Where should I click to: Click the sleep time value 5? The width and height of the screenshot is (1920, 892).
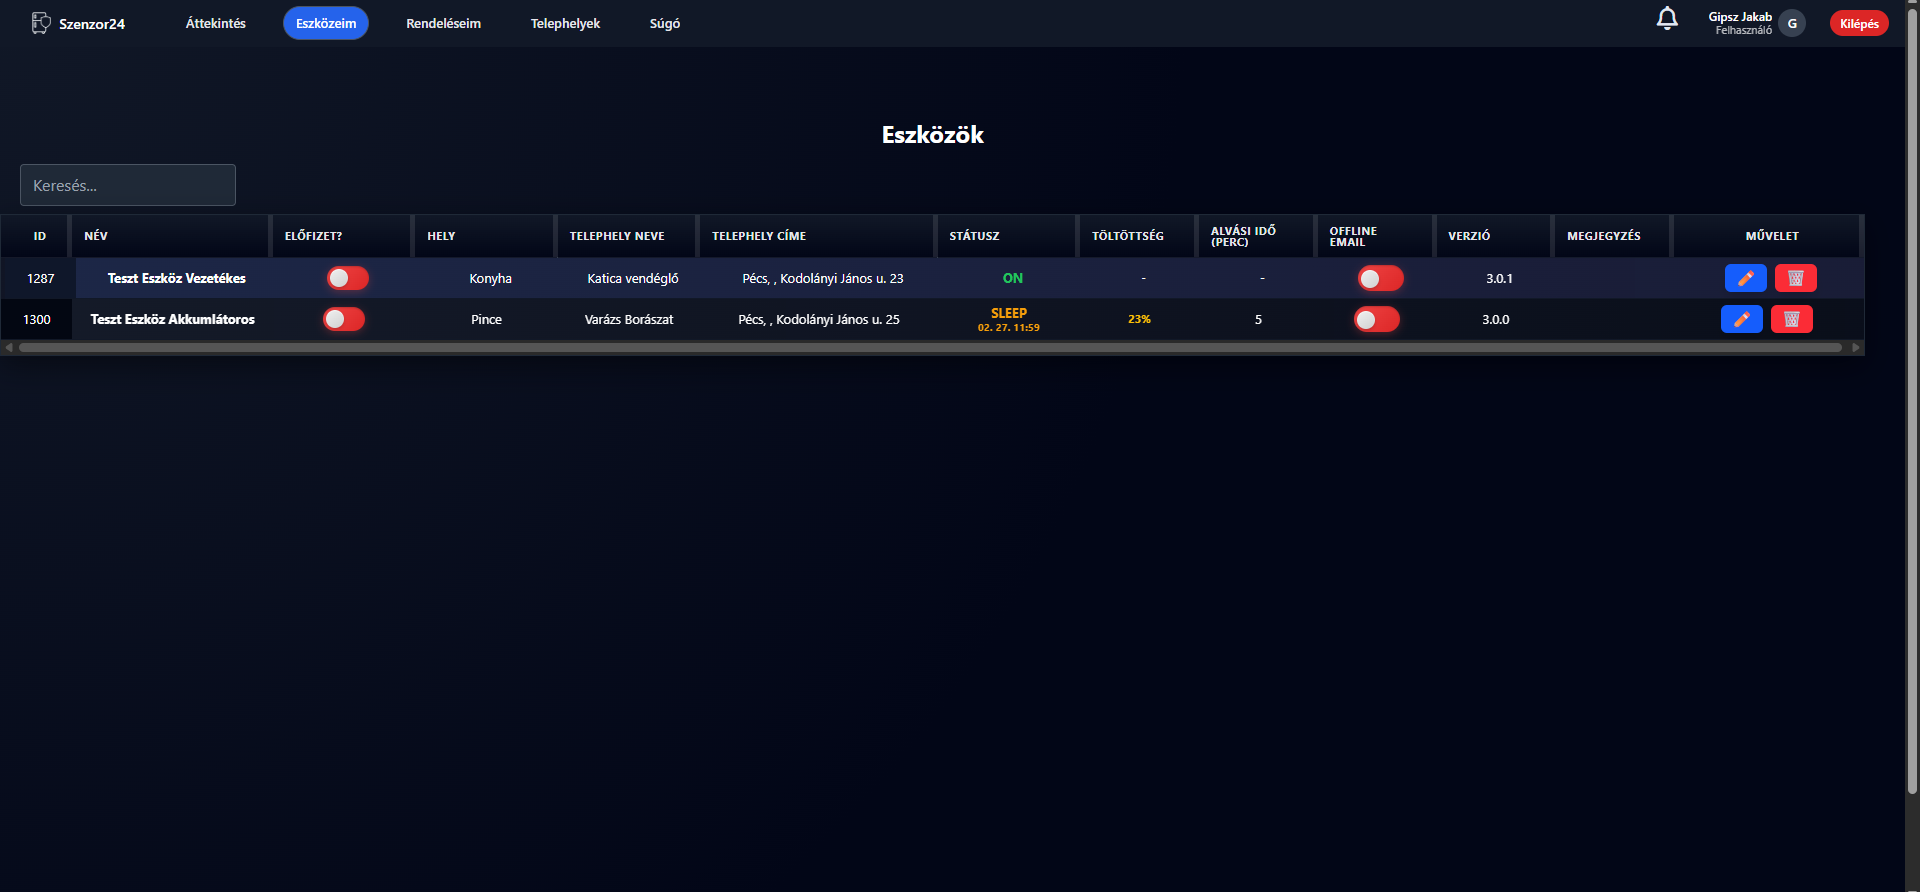point(1258,319)
